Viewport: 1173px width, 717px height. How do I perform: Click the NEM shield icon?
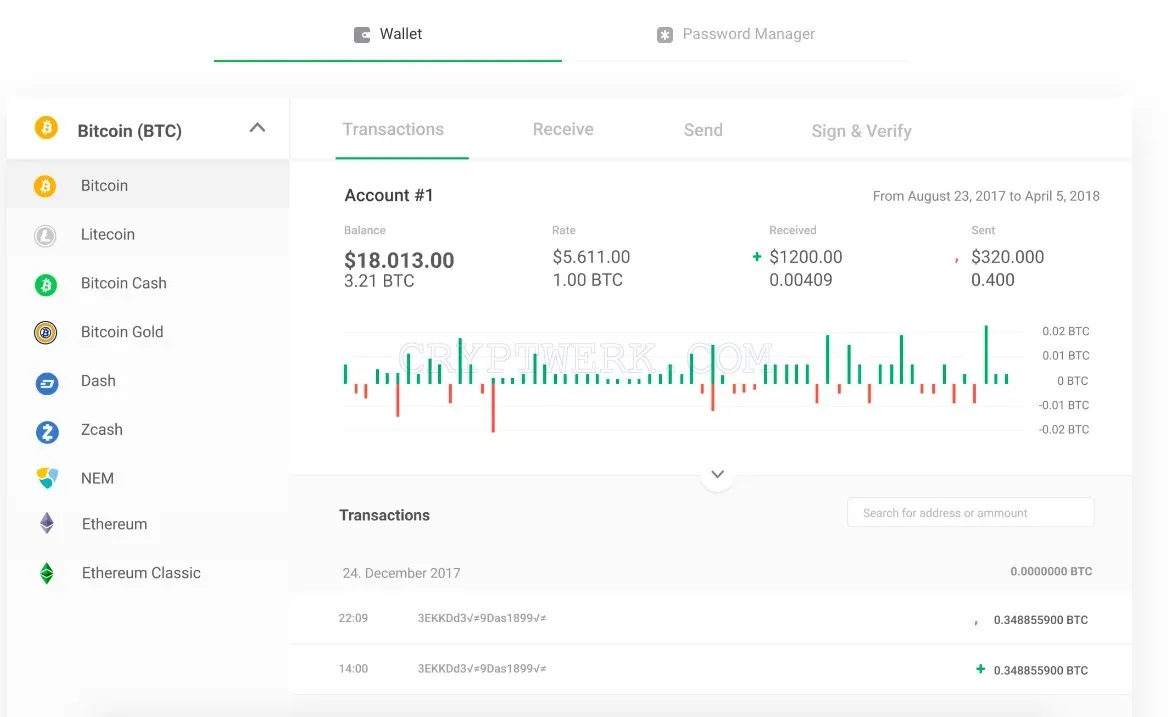pyautogui.click(x=47, y=478)
